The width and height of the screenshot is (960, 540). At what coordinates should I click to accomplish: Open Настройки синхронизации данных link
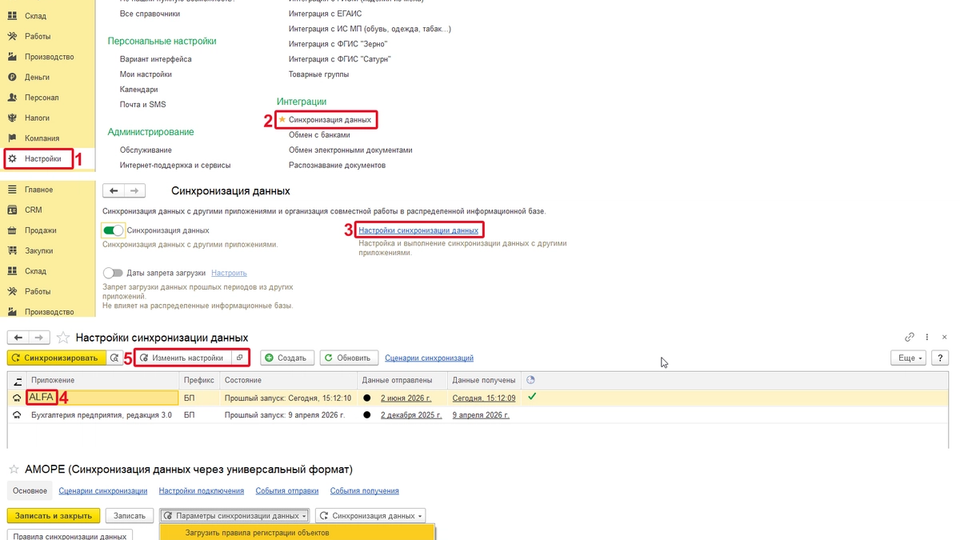click(418, 230)
